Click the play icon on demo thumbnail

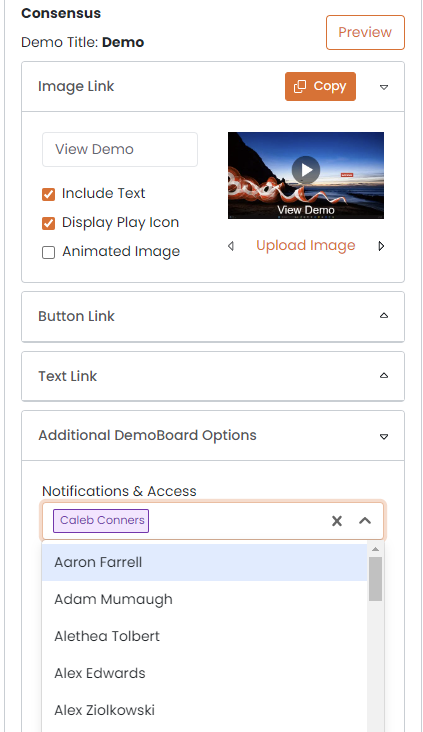[x=306, y=169]
